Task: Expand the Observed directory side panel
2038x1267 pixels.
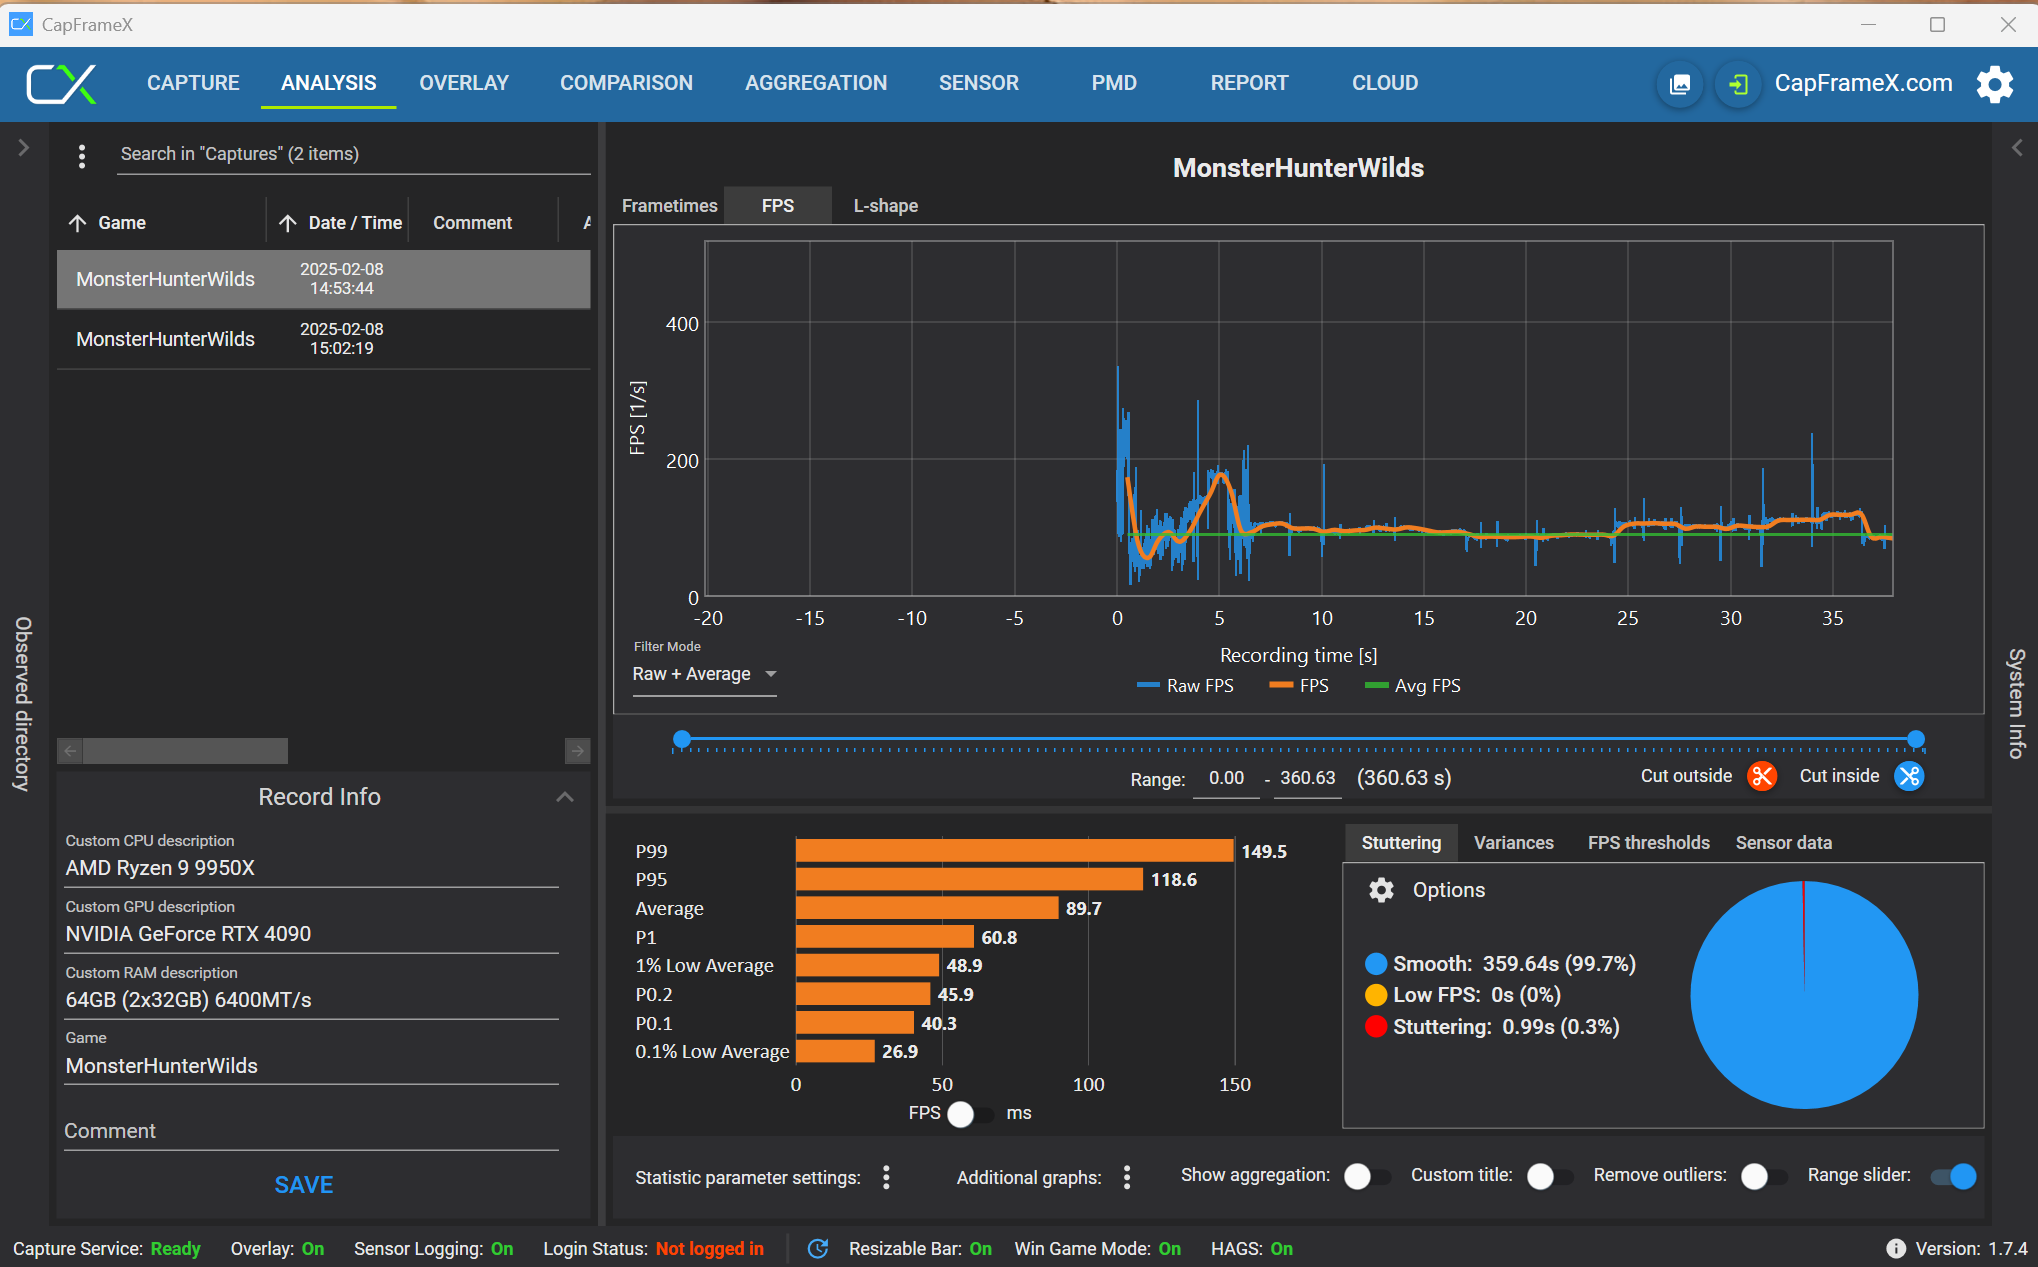Action: pyautogui.click(x=24, y=148)
